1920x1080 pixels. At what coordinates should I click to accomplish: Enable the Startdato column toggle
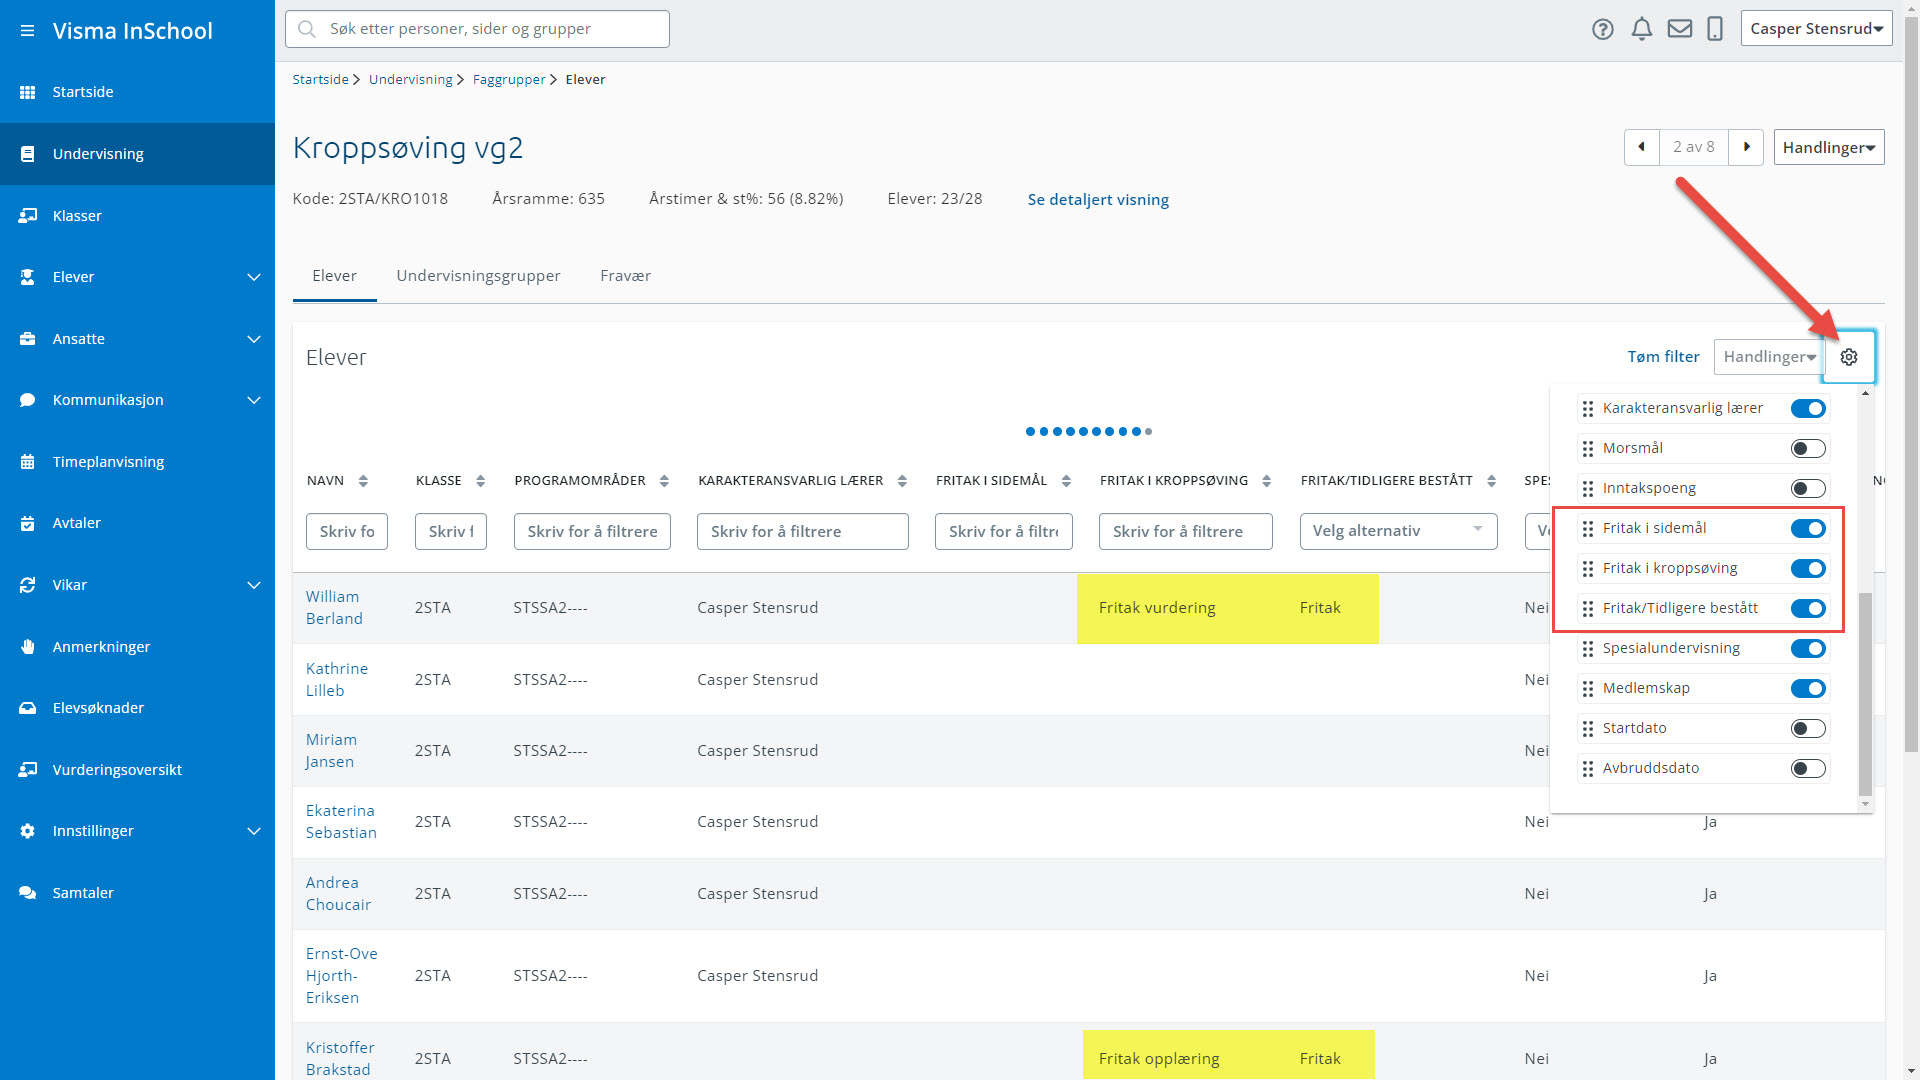pyautogui.click(x=1808, y=729)
